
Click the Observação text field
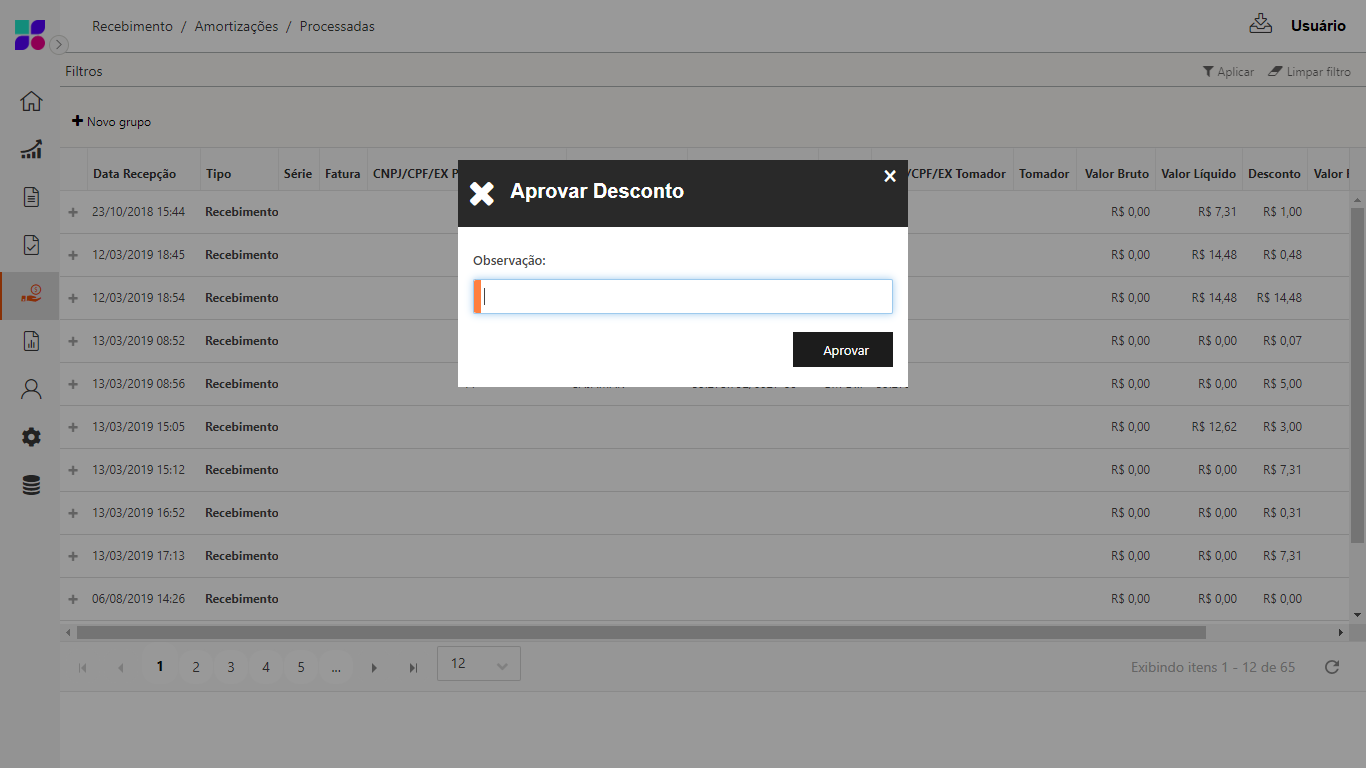point(685,297)
